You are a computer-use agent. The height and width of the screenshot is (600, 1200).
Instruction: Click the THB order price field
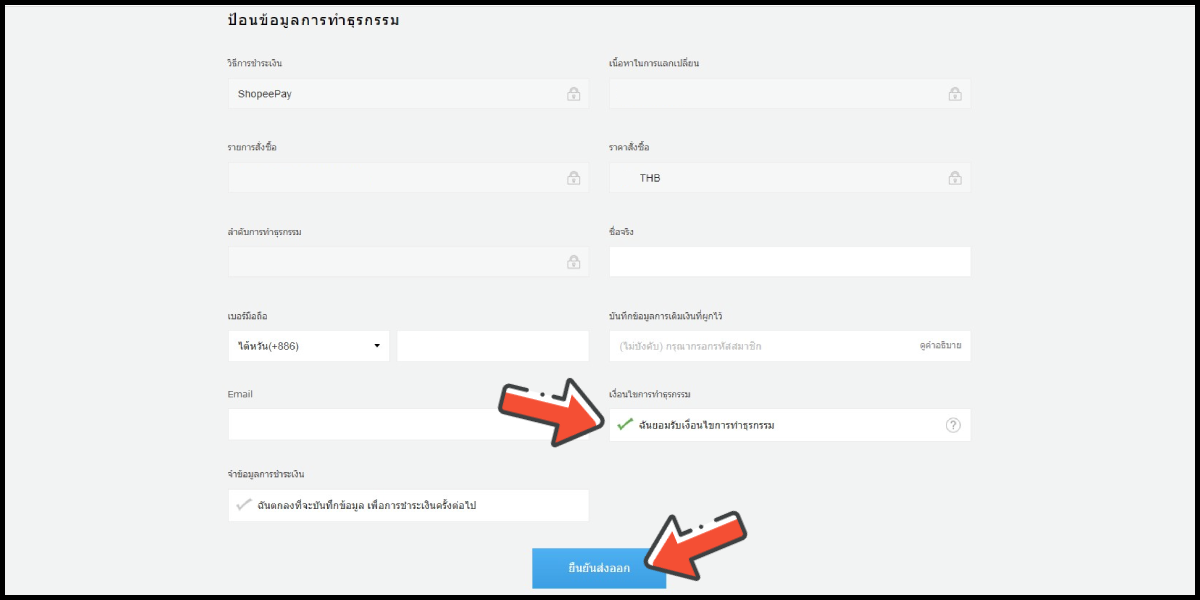coord(790,178)
